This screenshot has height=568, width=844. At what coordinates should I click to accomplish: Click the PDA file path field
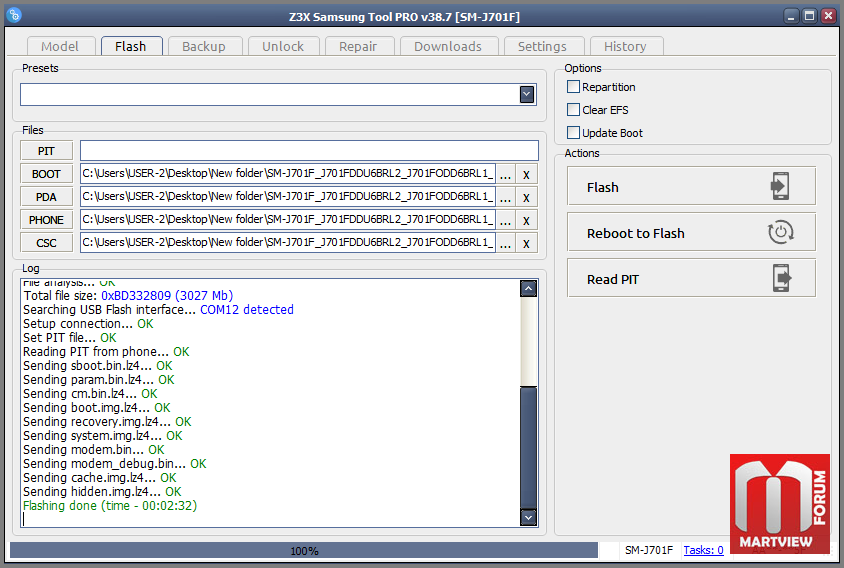tap(288, 197)
